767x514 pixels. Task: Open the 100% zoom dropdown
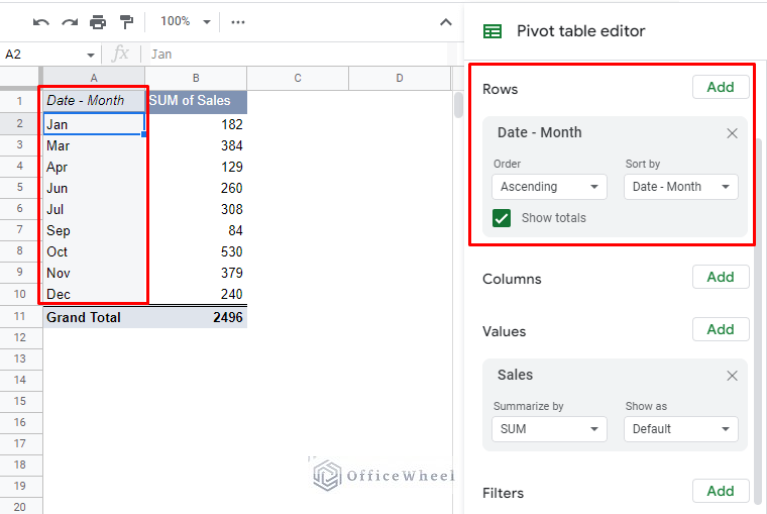pyautogui.click(x=186, y=21)
